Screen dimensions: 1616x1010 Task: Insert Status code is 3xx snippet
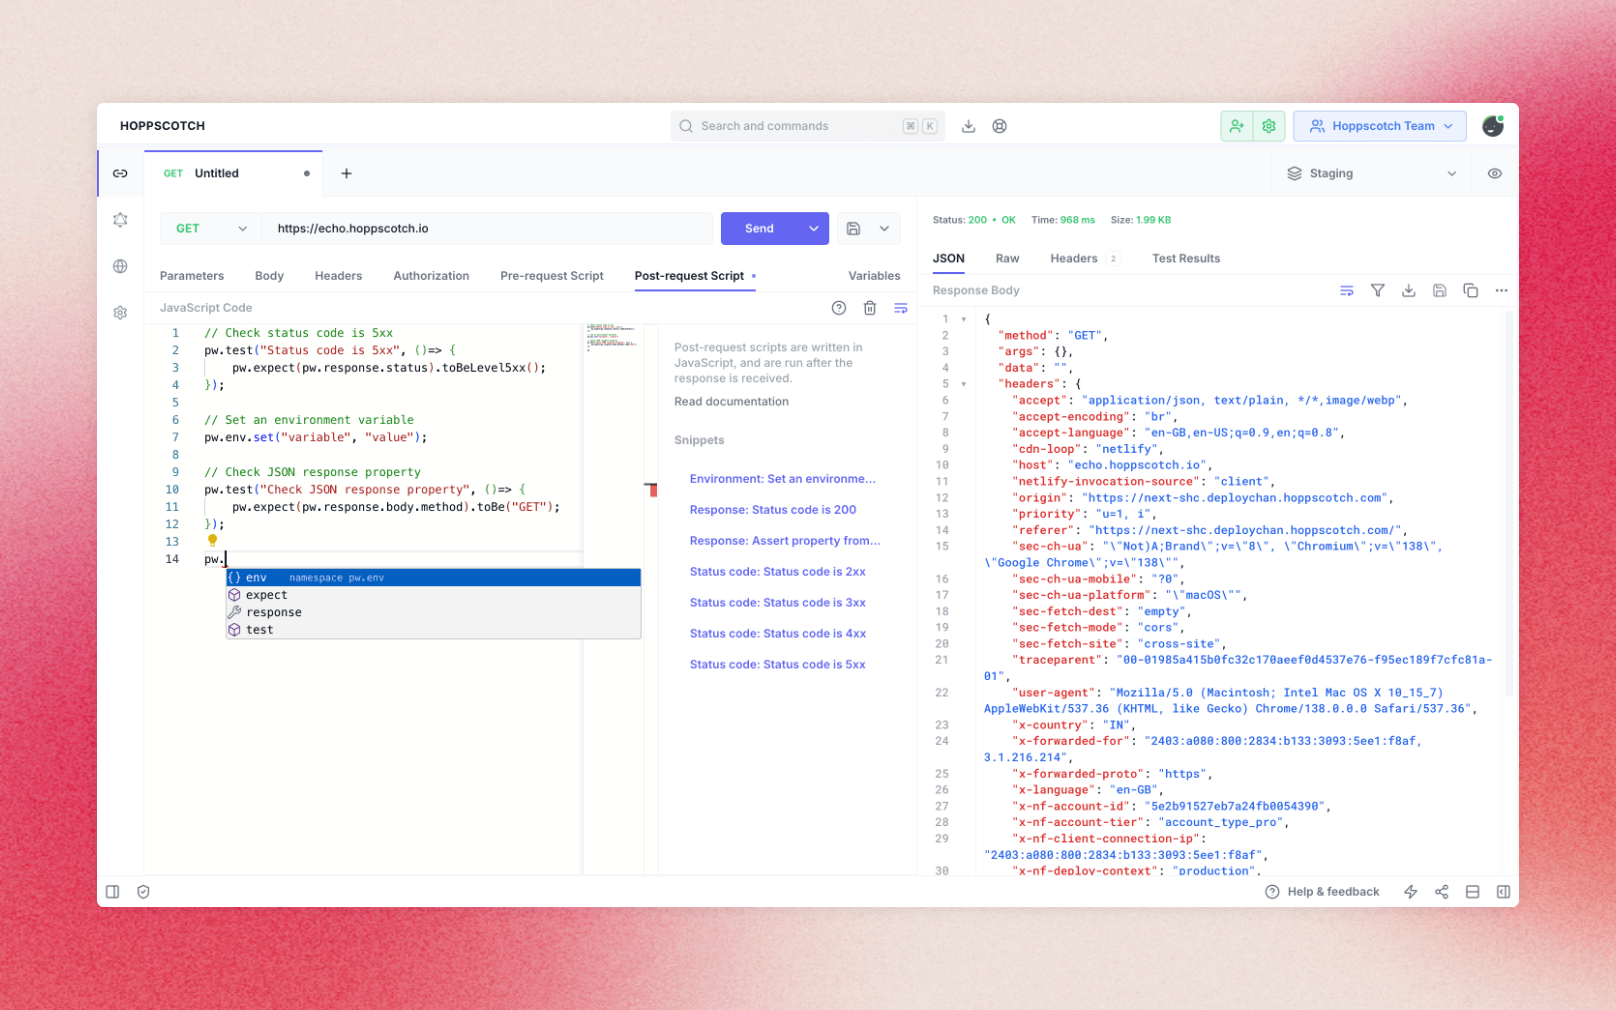(778, 603)
